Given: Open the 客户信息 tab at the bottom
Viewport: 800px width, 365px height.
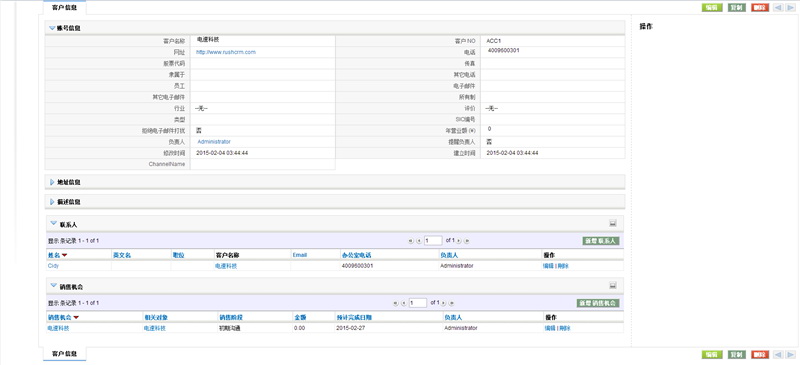Looking at the screenshot, I should [x=65, y=353].
